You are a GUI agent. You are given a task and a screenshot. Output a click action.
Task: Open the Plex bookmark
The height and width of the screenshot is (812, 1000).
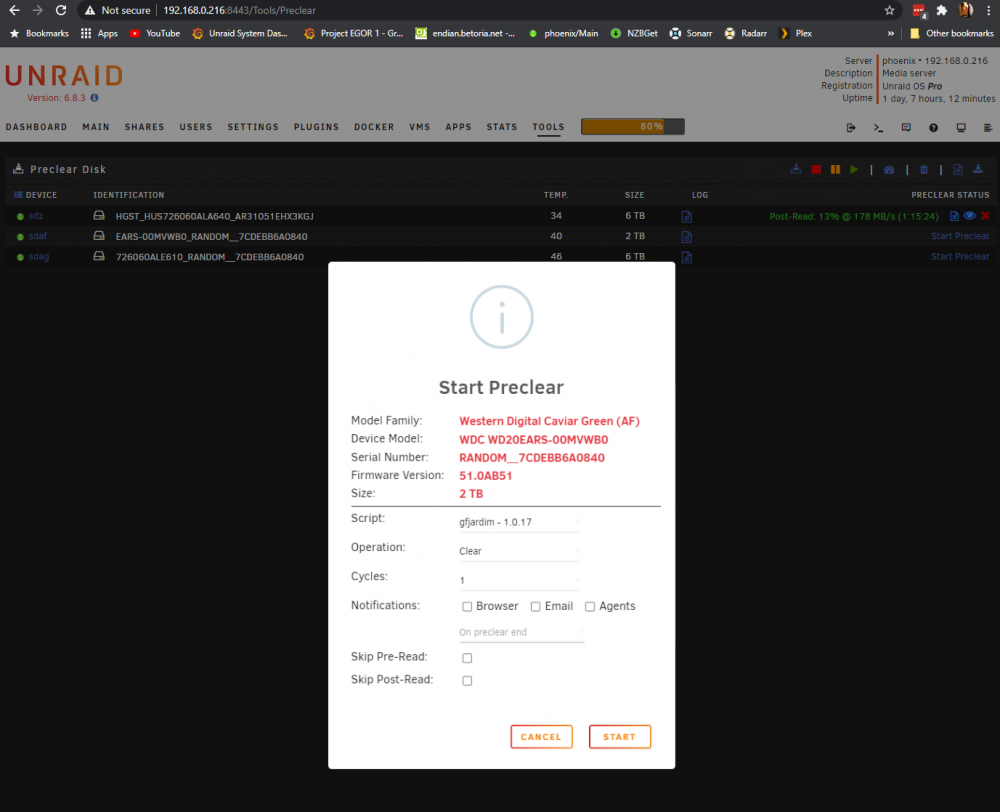pyautogui.click(x=796, y=33)
